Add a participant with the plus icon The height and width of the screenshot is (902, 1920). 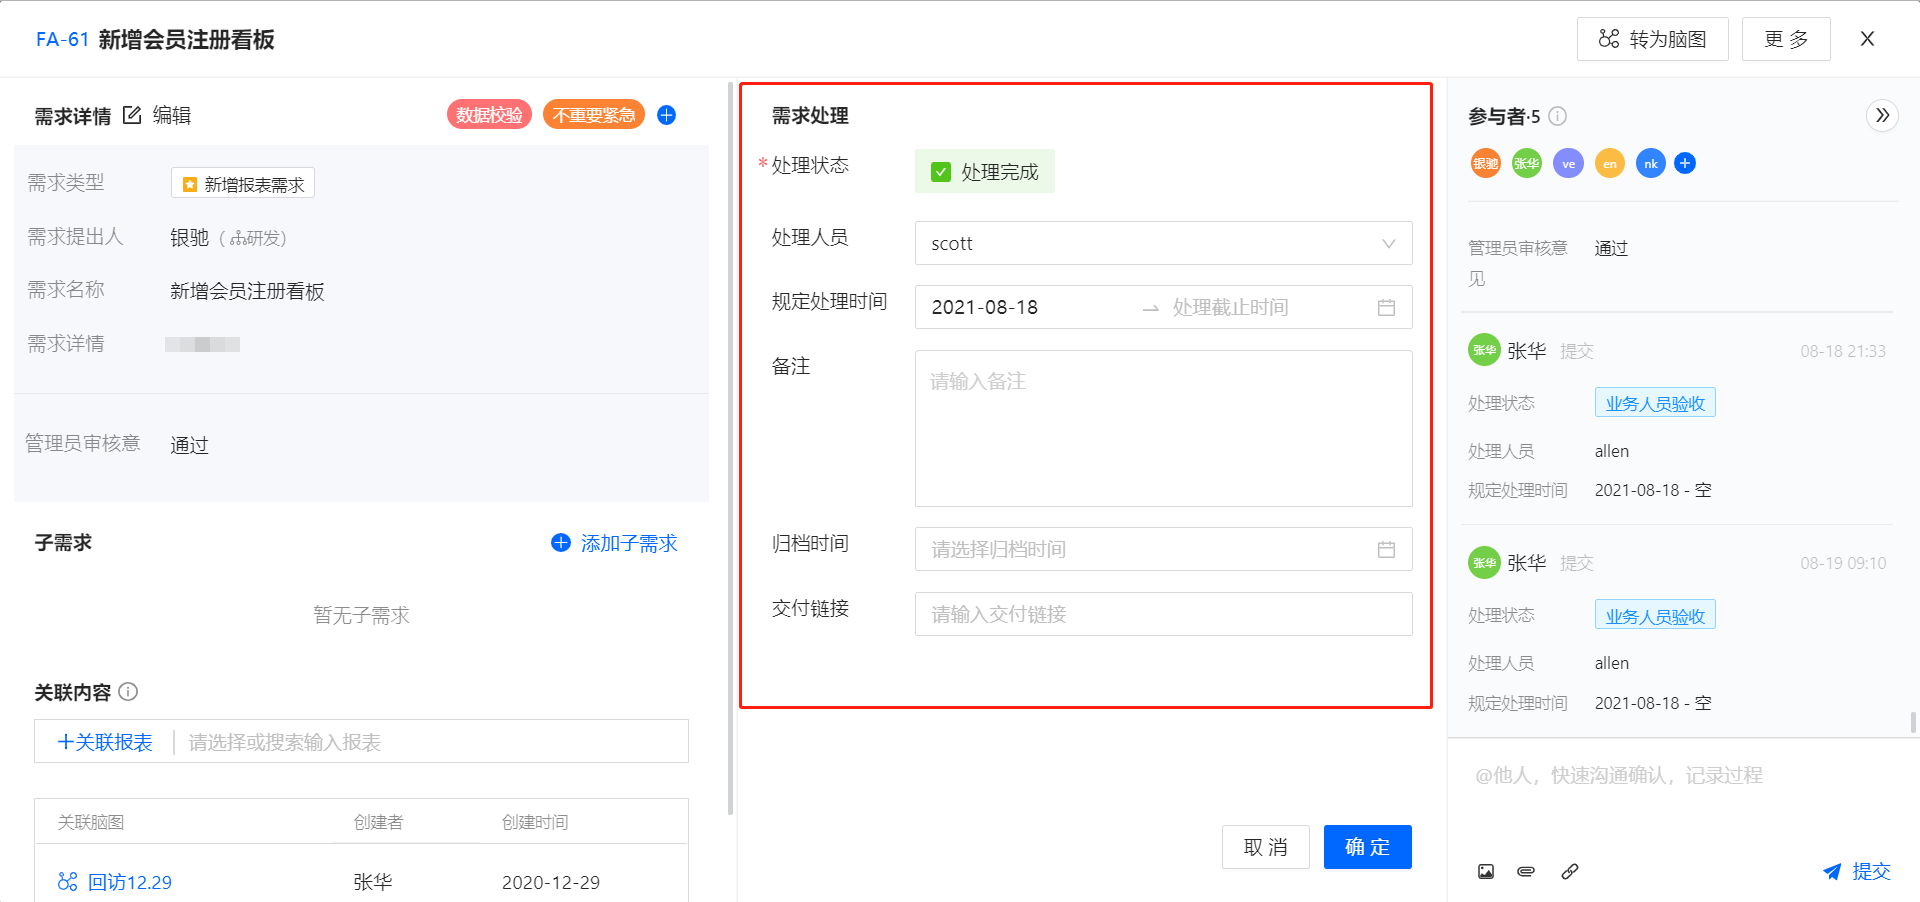click(x=1685, y=163)
